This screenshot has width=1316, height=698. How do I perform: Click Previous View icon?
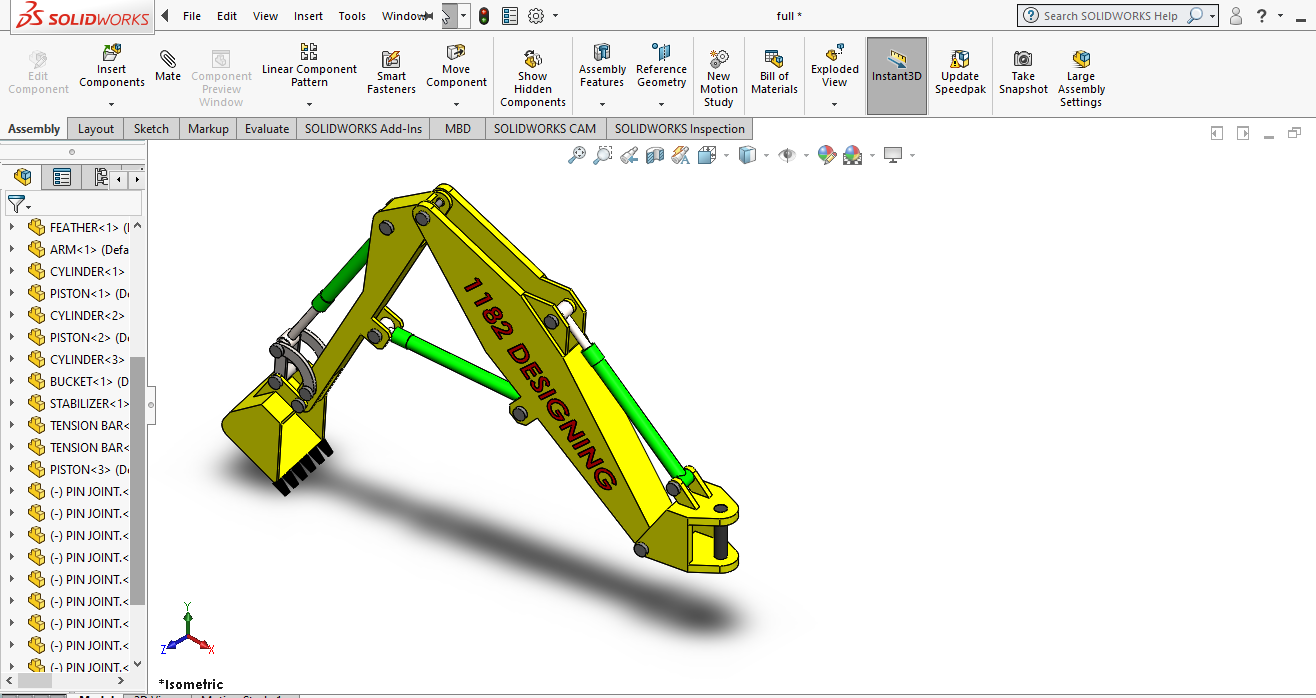[x=628, y=155]
